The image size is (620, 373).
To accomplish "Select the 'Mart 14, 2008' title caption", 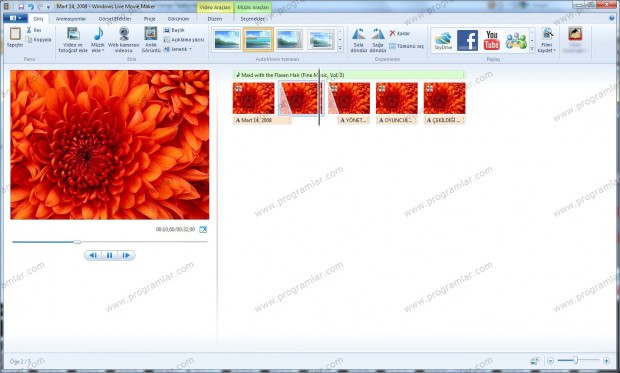I will 262,120.
